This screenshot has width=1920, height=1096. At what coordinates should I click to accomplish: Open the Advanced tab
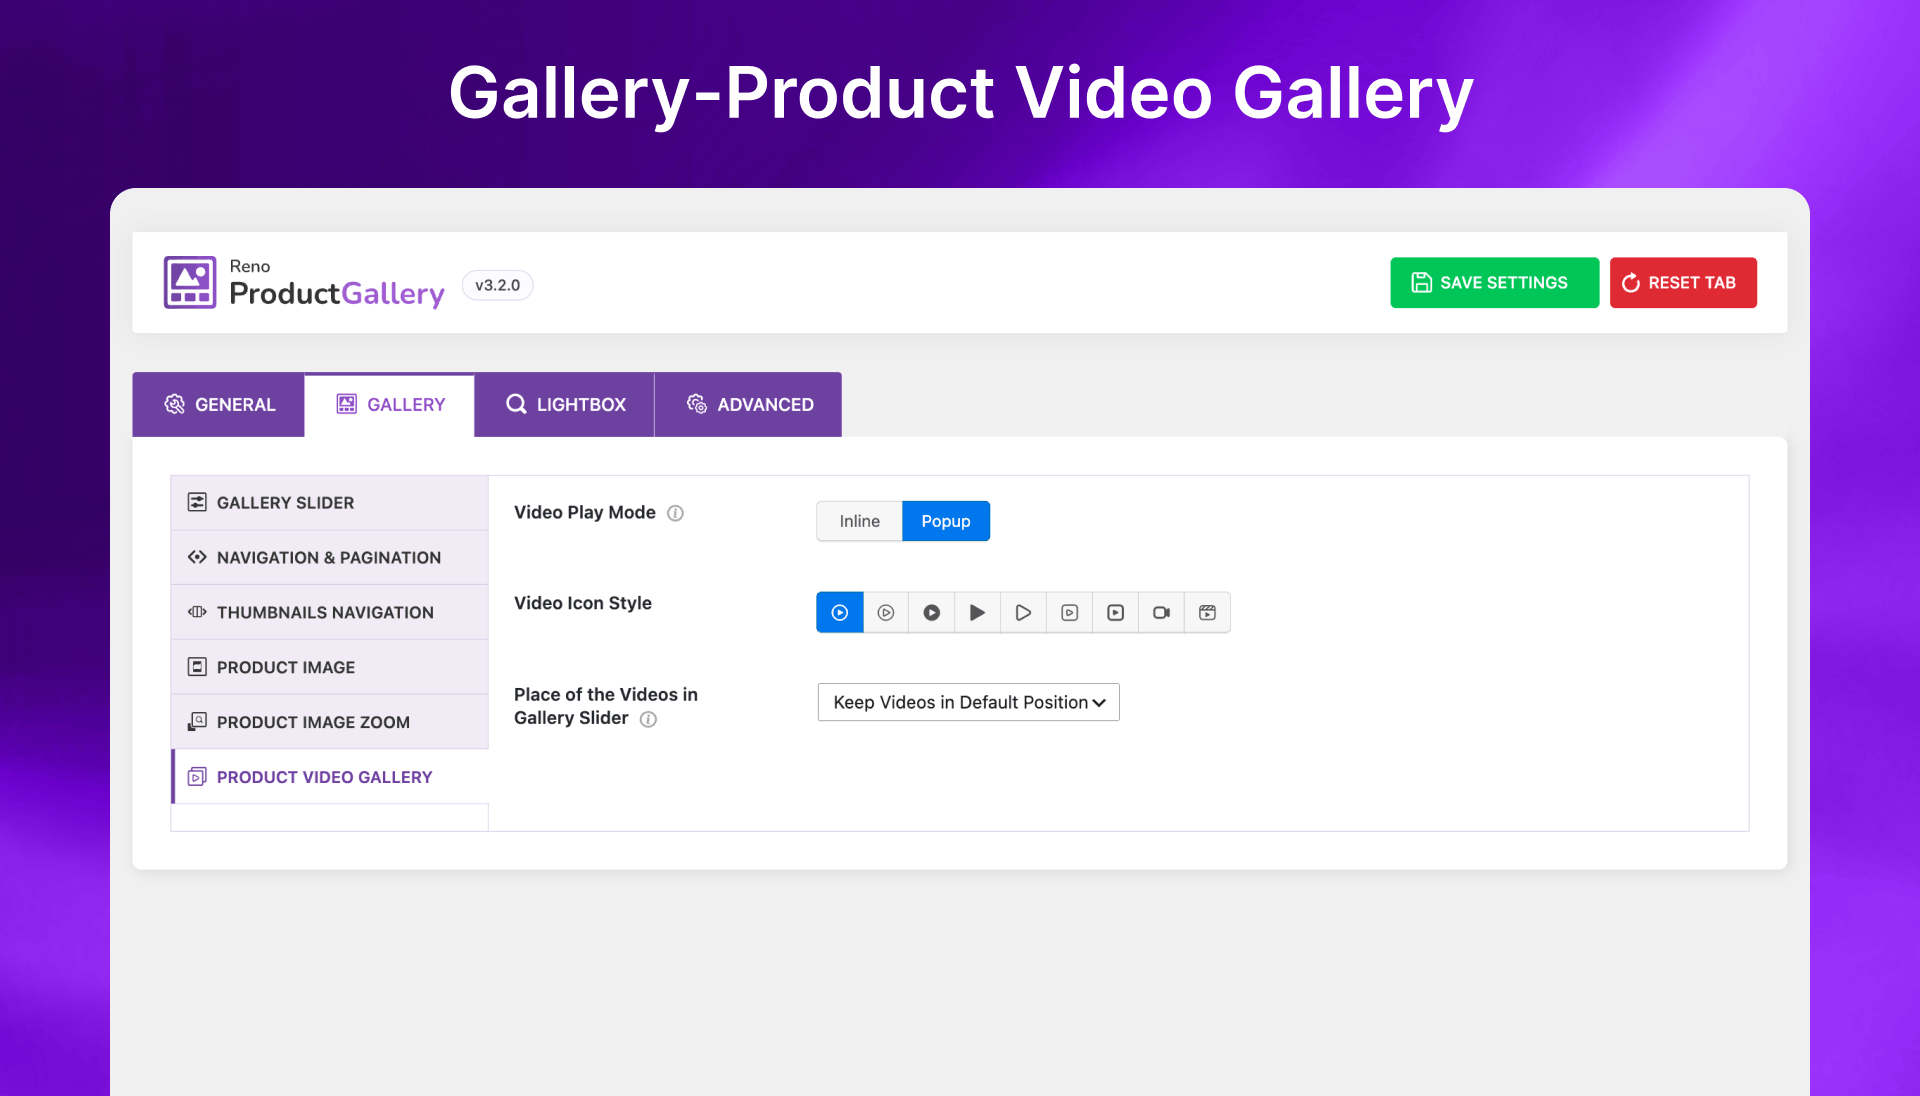coord(749,404)
